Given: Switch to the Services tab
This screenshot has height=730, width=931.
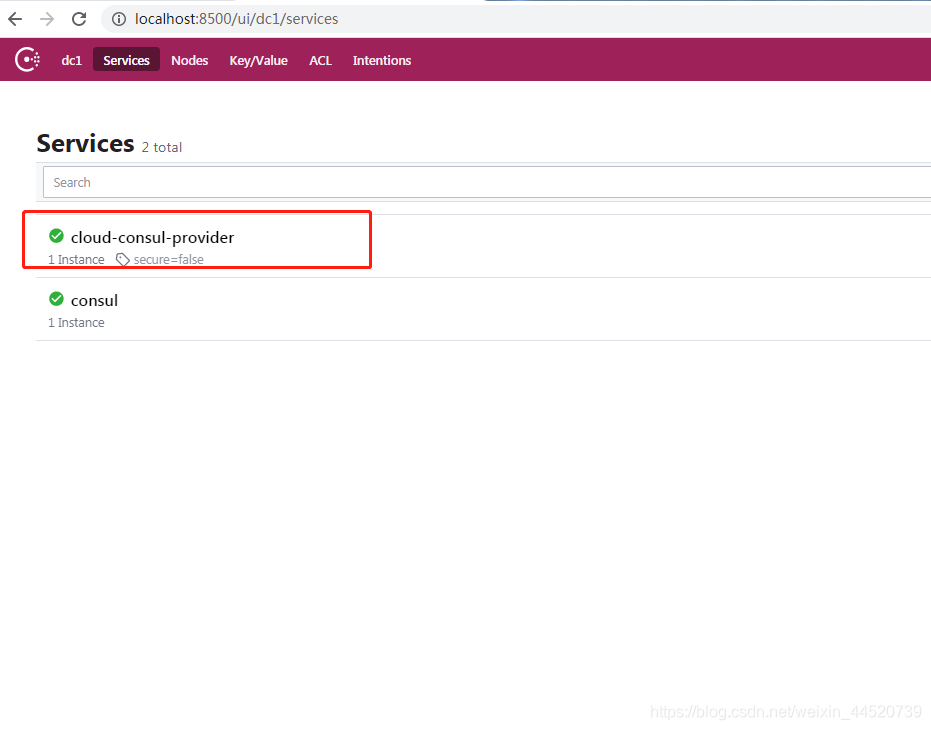Looking at the screenshot, I should click(x=126, y=60).
